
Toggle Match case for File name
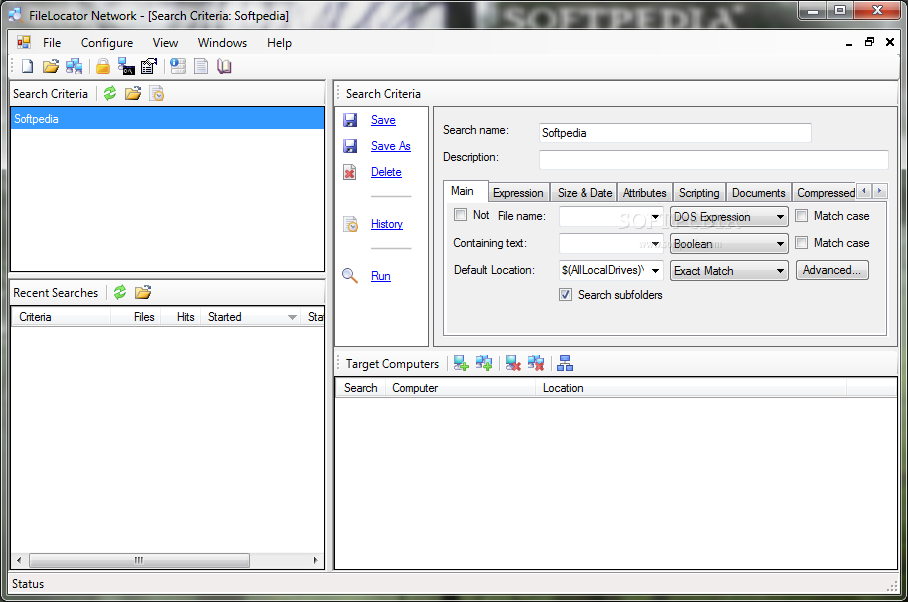click(801, 215)
